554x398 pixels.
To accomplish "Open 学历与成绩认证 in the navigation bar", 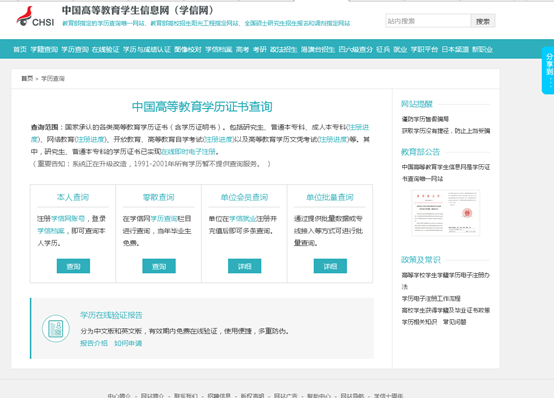I will click(147, 49).
